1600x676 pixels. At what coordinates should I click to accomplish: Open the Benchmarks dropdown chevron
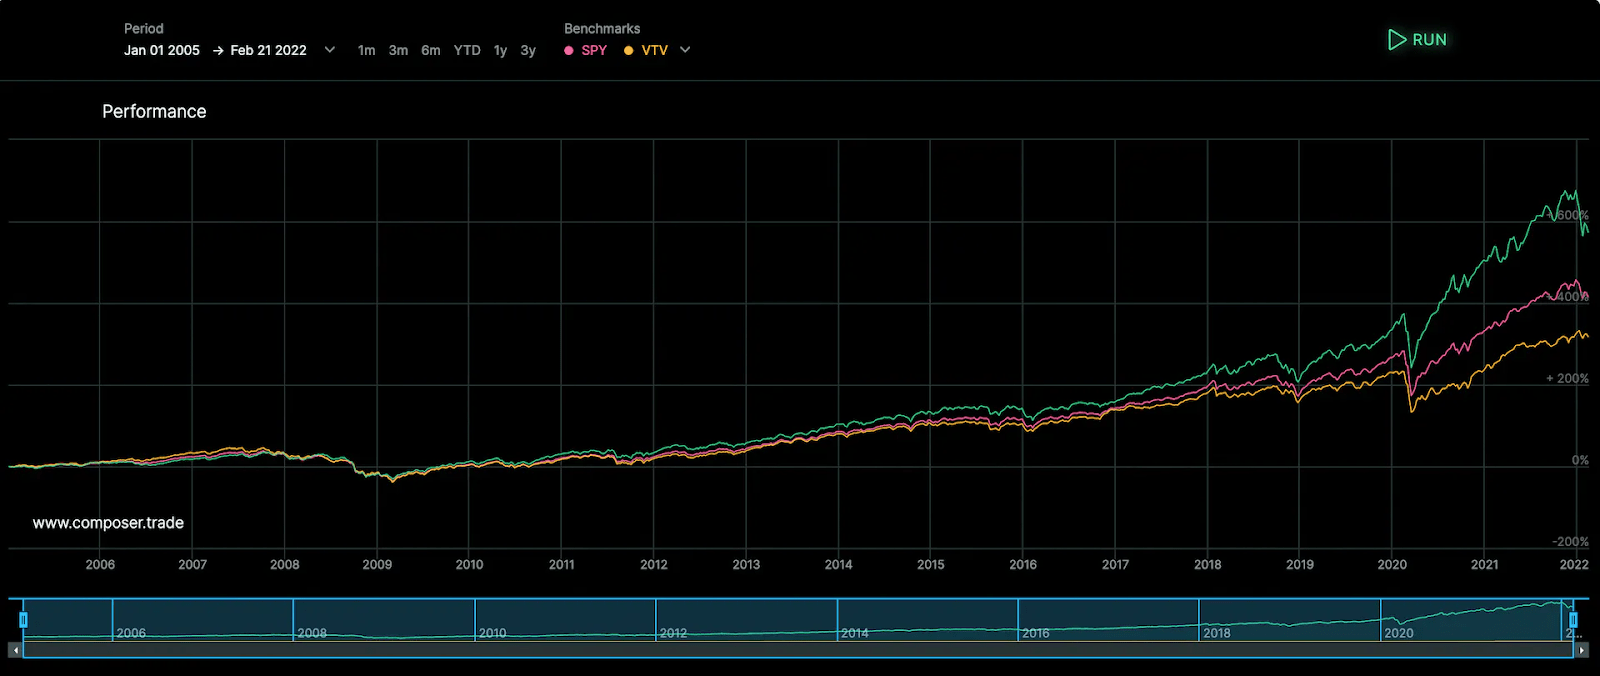pos(685,50)
